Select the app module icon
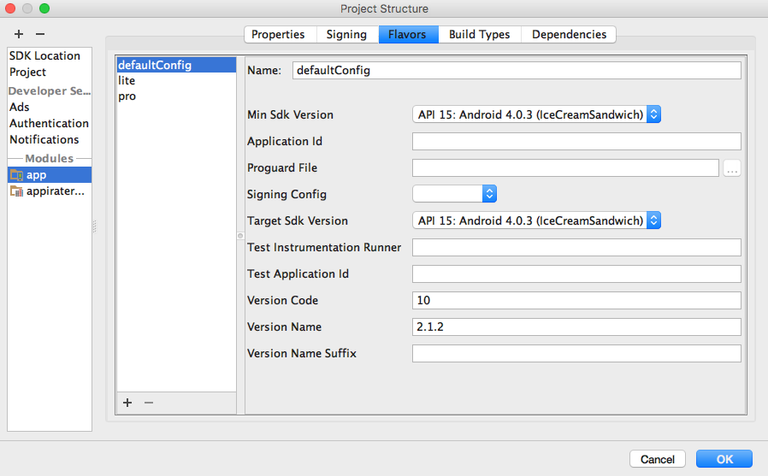Image resolution: width=768 pixels, height=476 pixels. point(17,175)
